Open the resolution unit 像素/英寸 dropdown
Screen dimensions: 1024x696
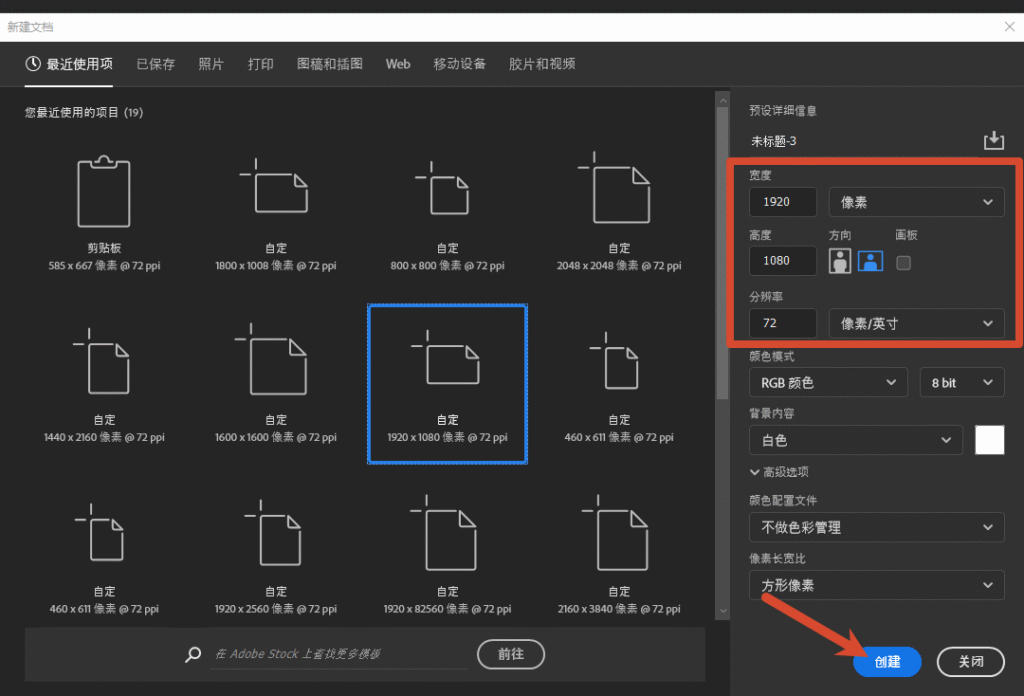(916, 323)
